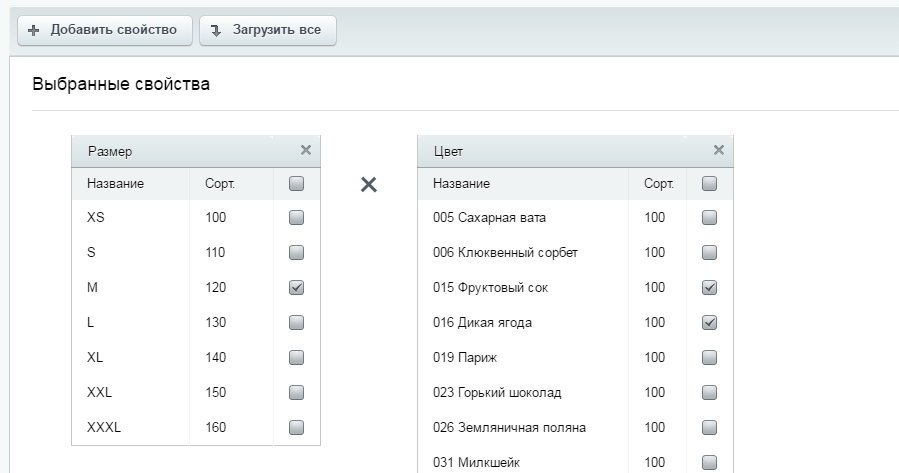Check the XXL size checkbox

point(296,393)
